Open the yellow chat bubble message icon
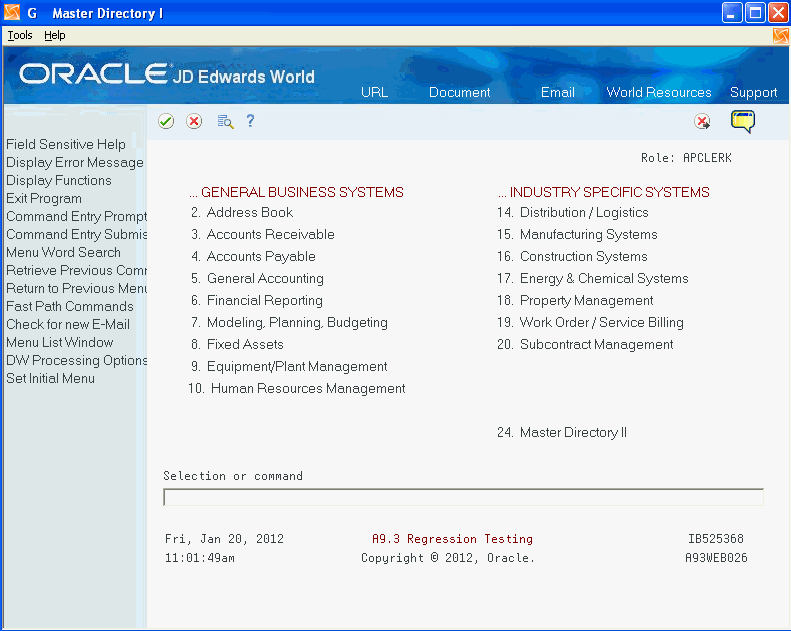The height and width of the screenshot is (631, 791). pos(743,122)
